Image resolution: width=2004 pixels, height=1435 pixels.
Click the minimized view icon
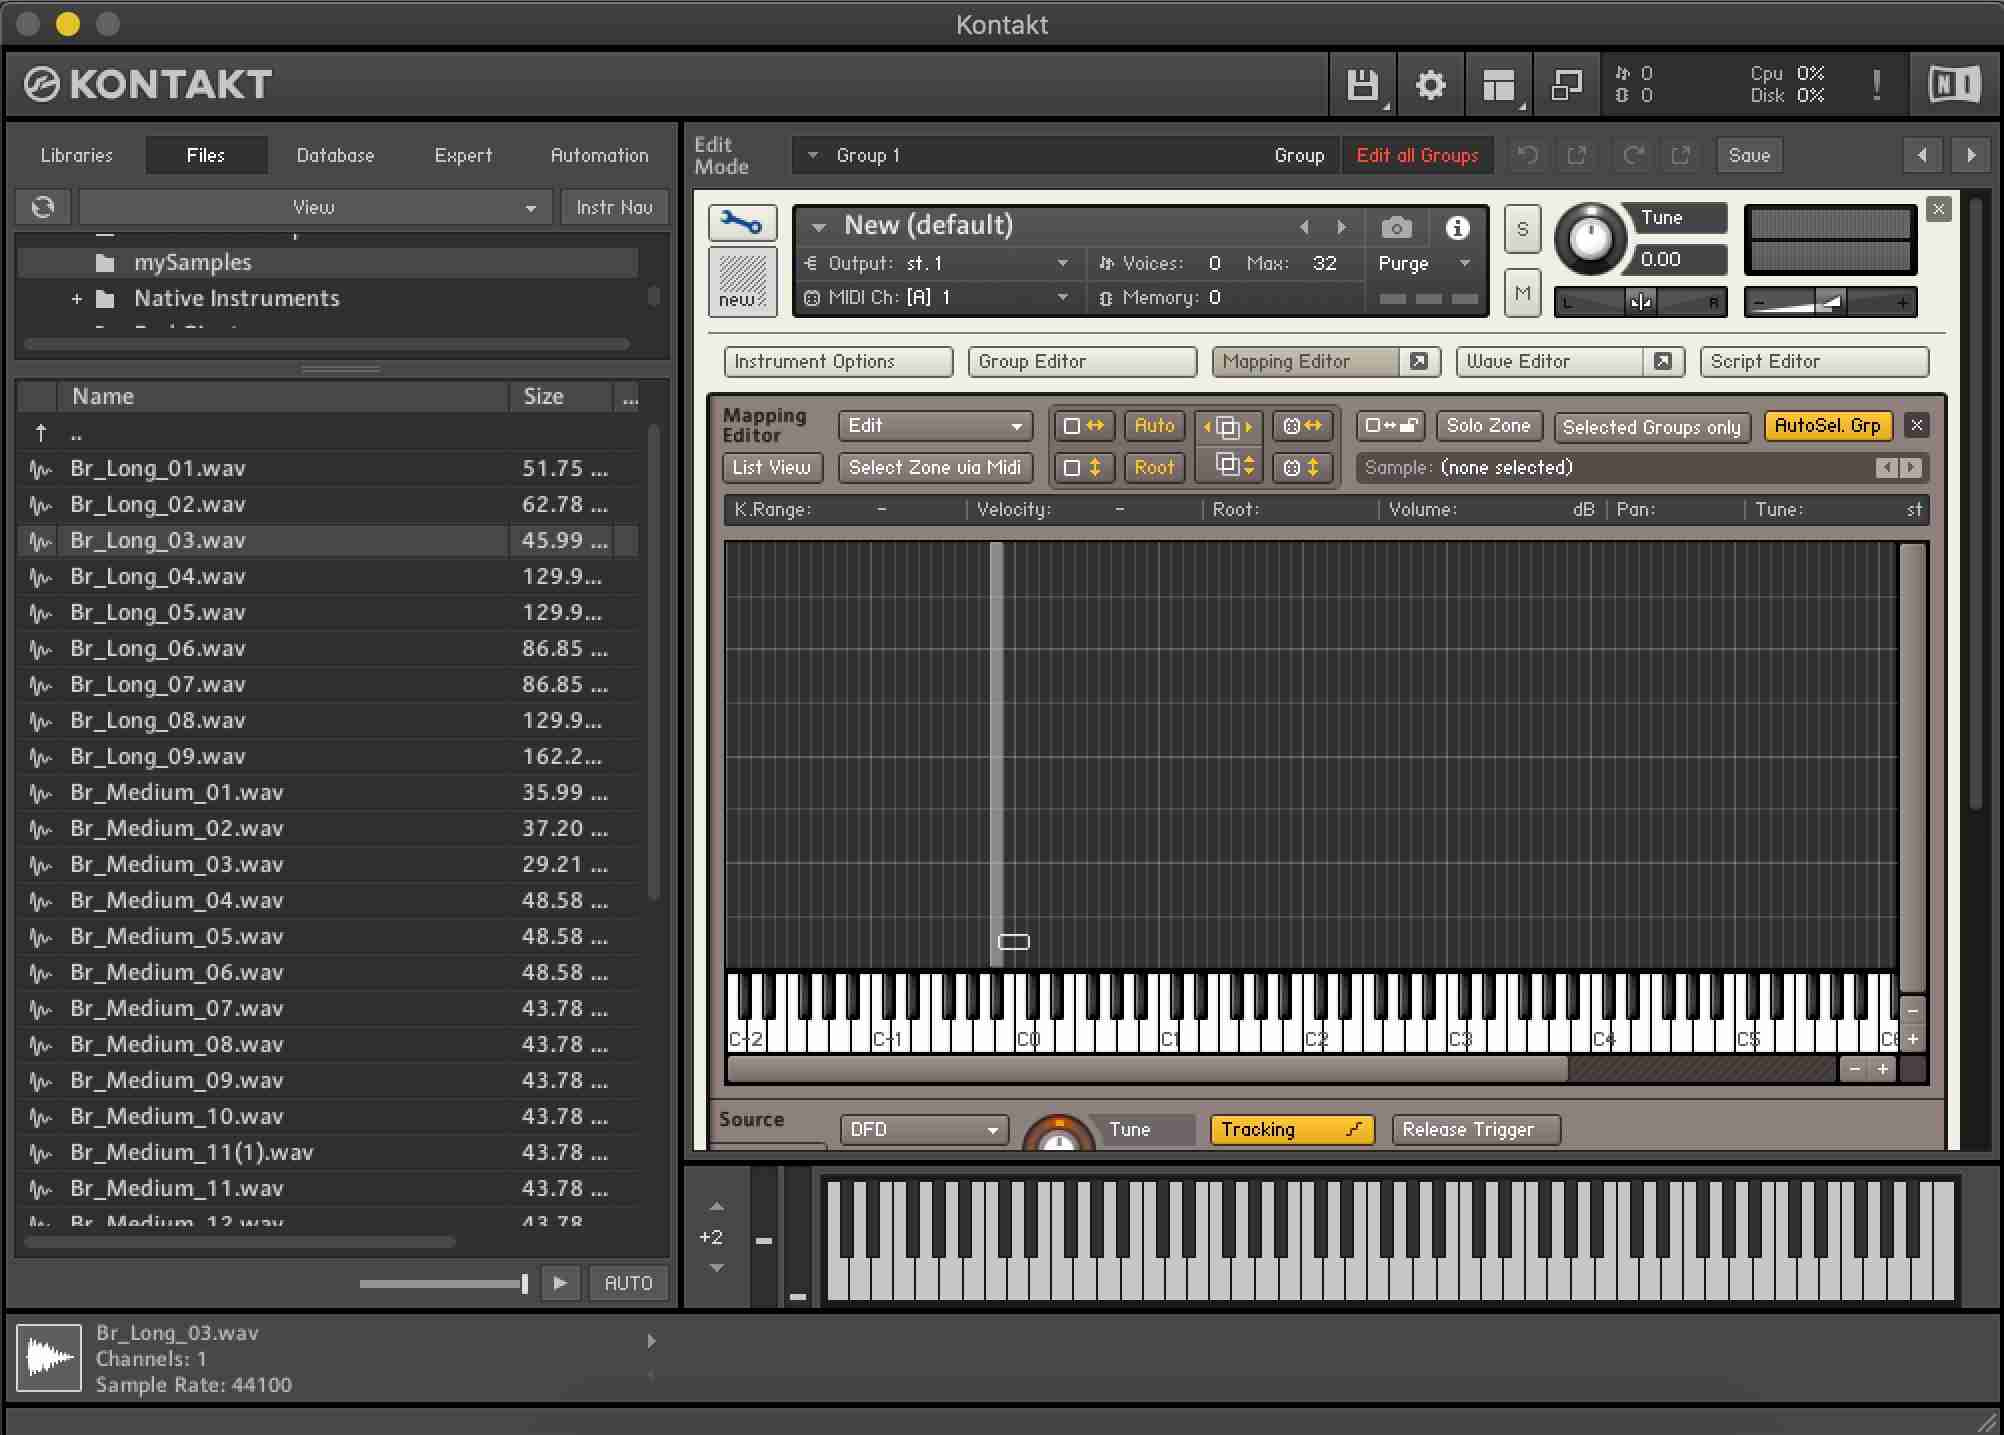point(1566,85)
